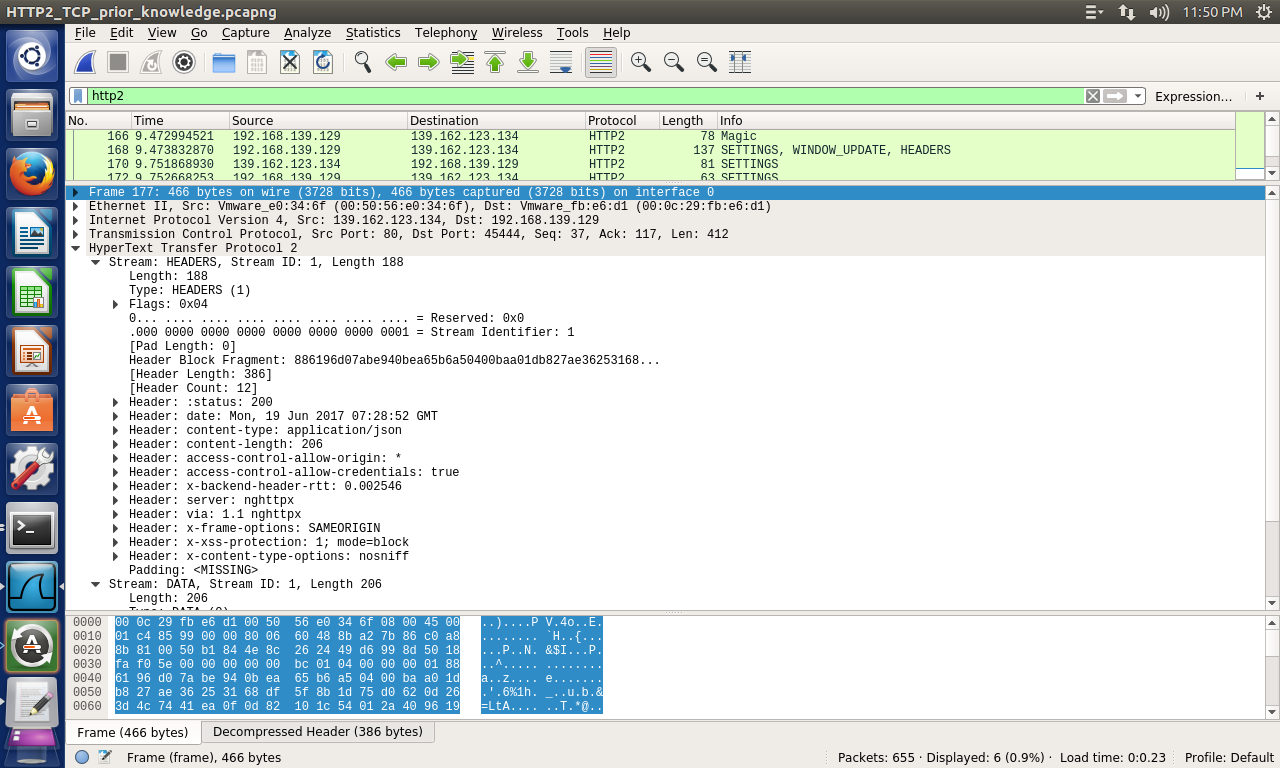Image resolution: width=1280 pixels, height=768 pixels.
Task: Open the Statistics menu
Action: [373, 33]
